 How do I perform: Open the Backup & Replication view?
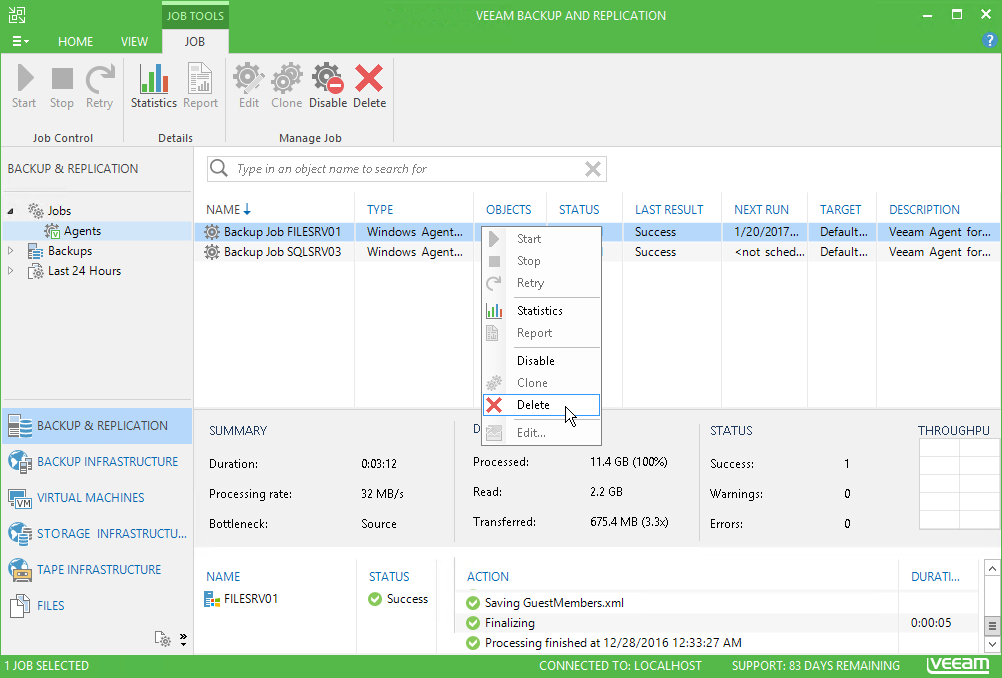[97, 426]
